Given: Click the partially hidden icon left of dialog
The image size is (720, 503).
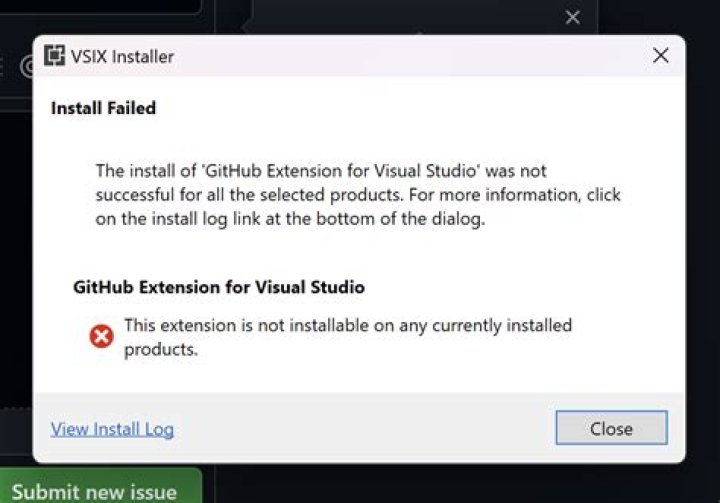Looking at the screenshot, I should (x=25, y=66).
